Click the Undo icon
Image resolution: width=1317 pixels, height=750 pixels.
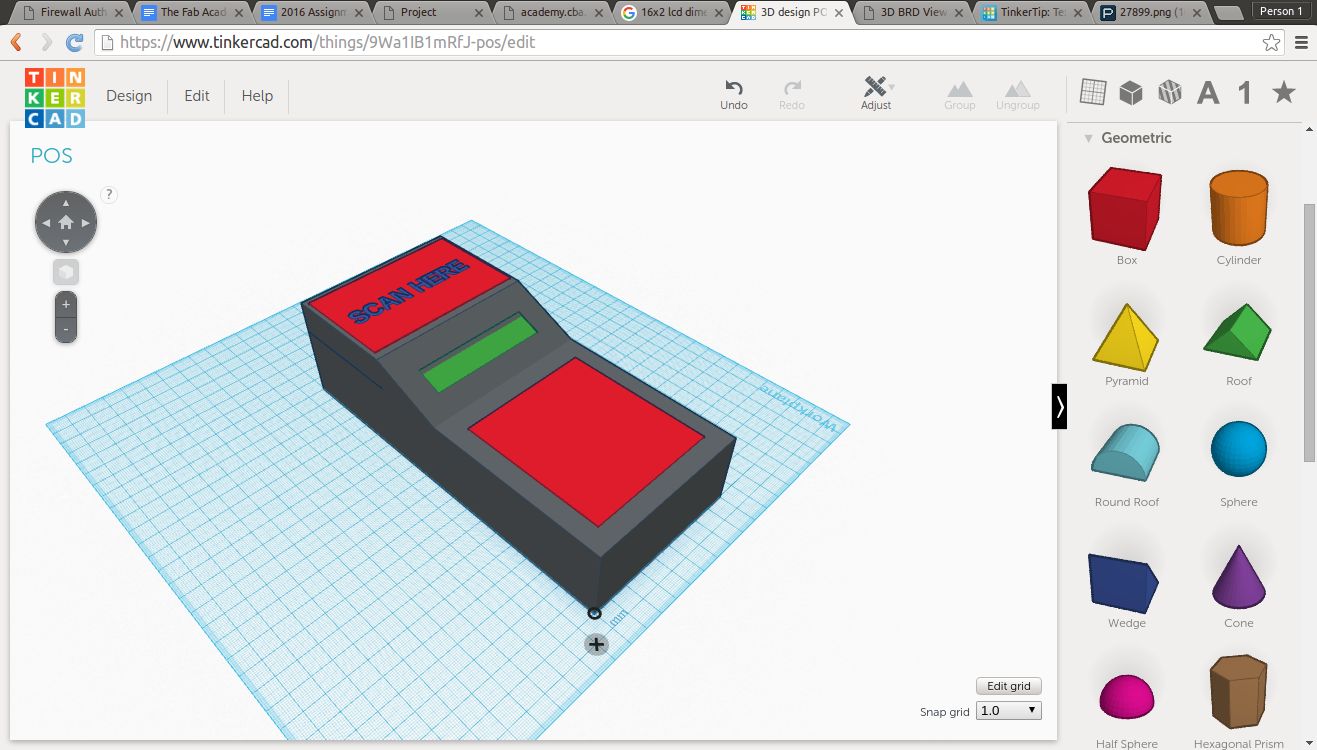click(x=733, y=87)
